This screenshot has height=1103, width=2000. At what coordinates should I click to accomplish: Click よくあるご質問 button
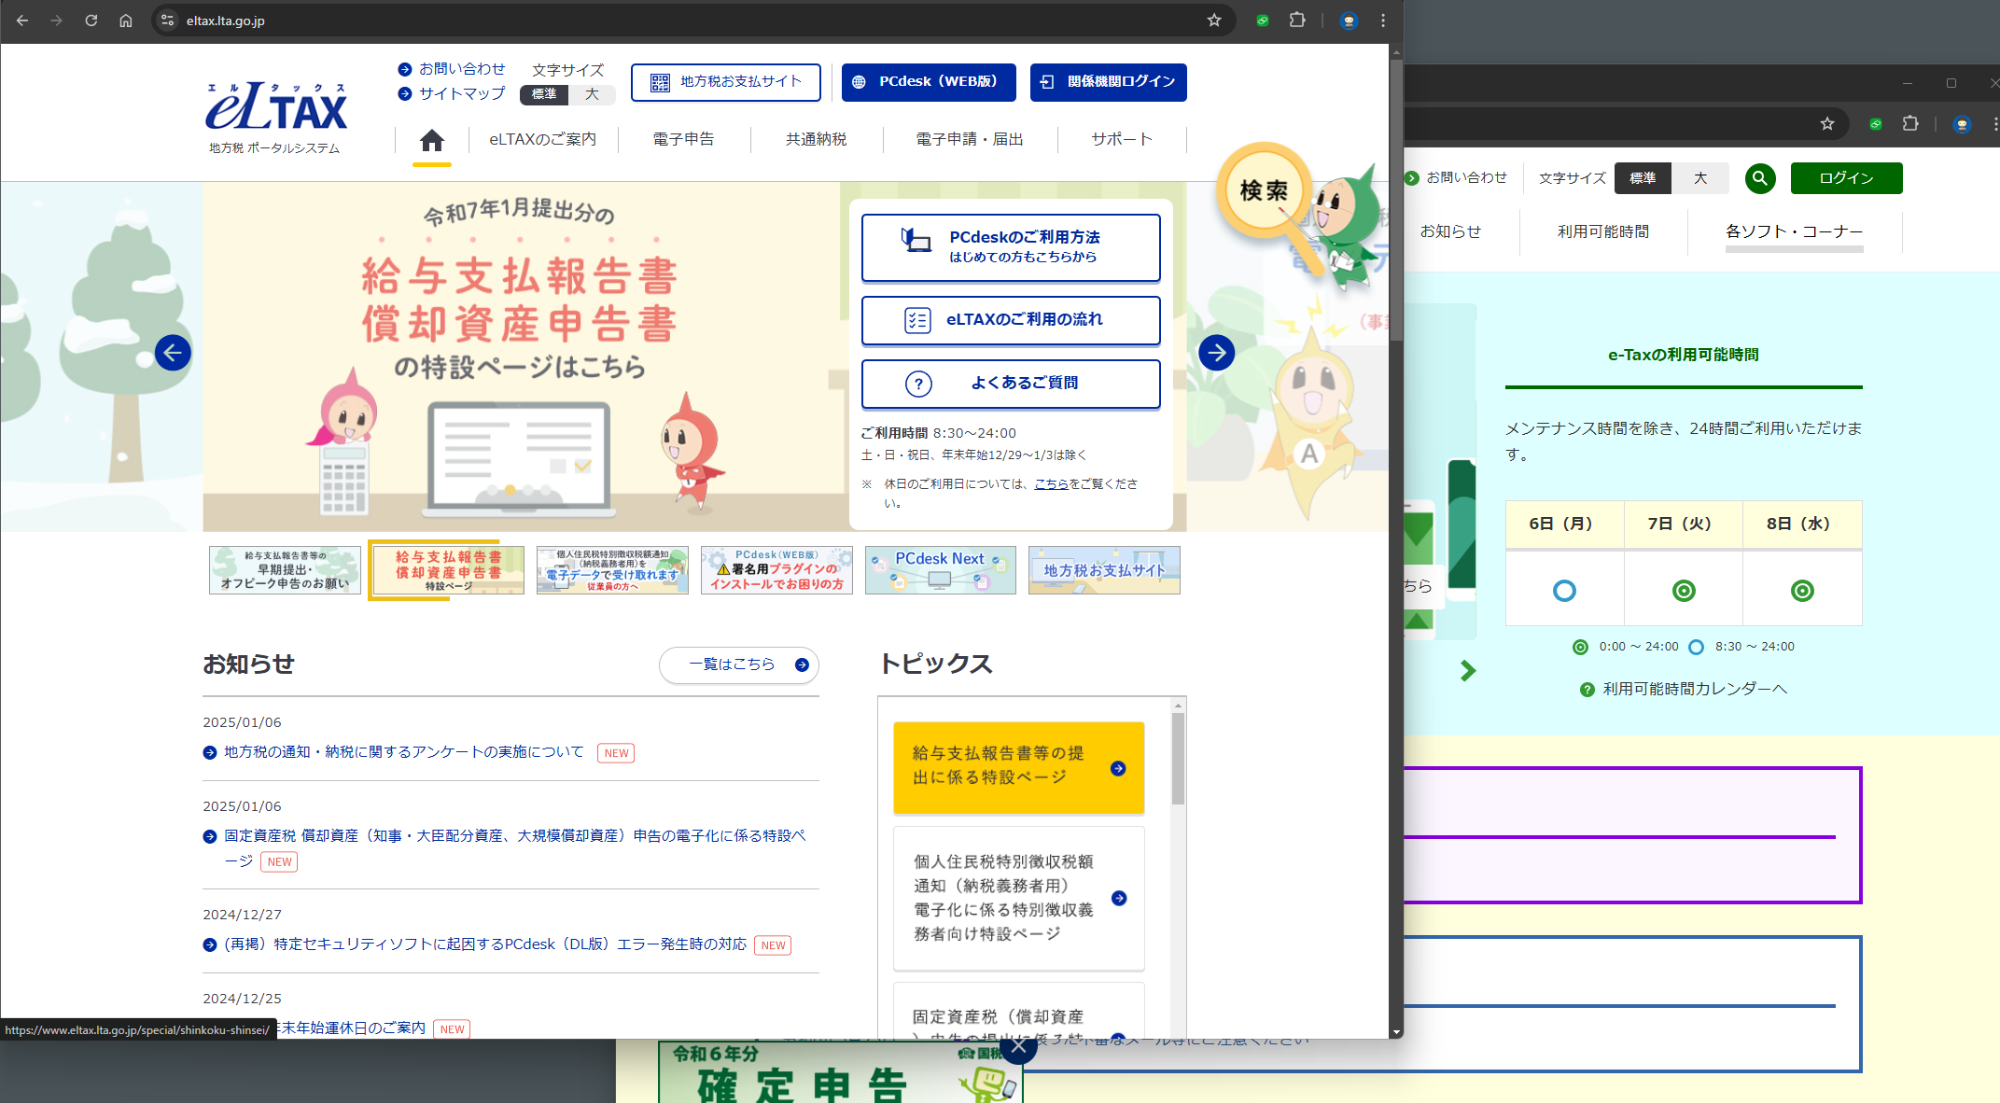(1011, 383)
